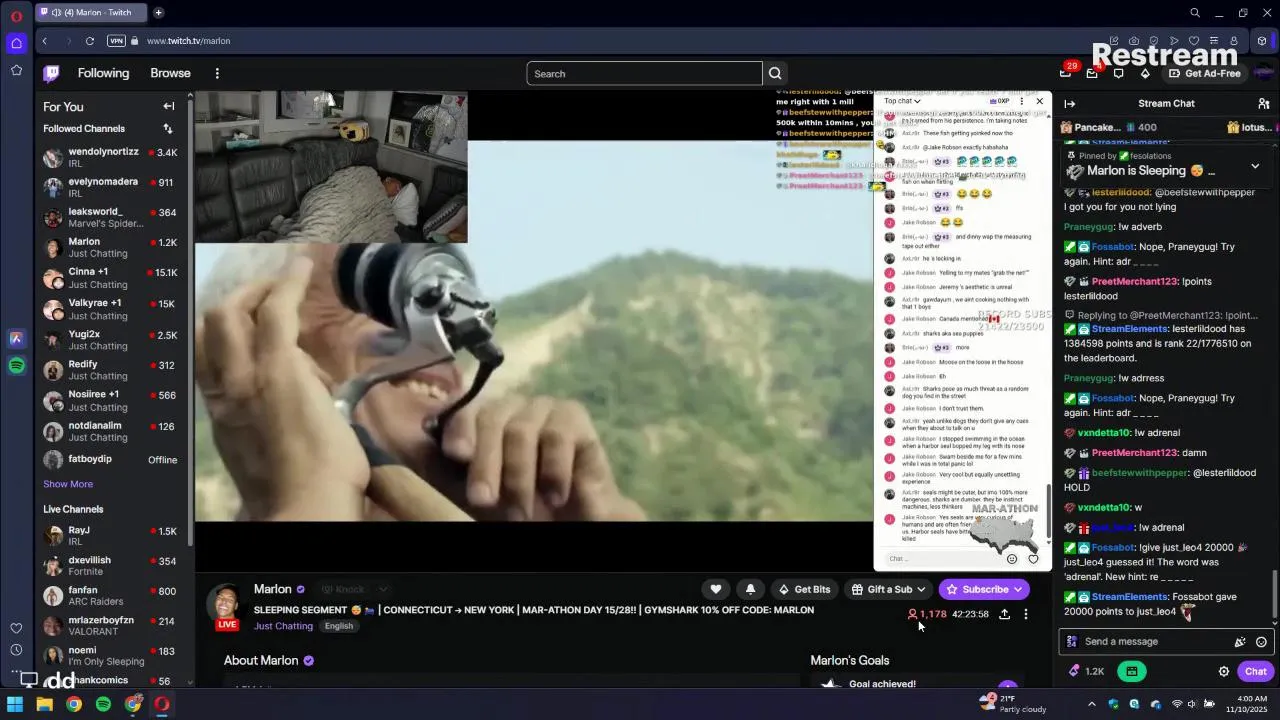
Task: Click the Twitch logo home icon
Action: 51,73
